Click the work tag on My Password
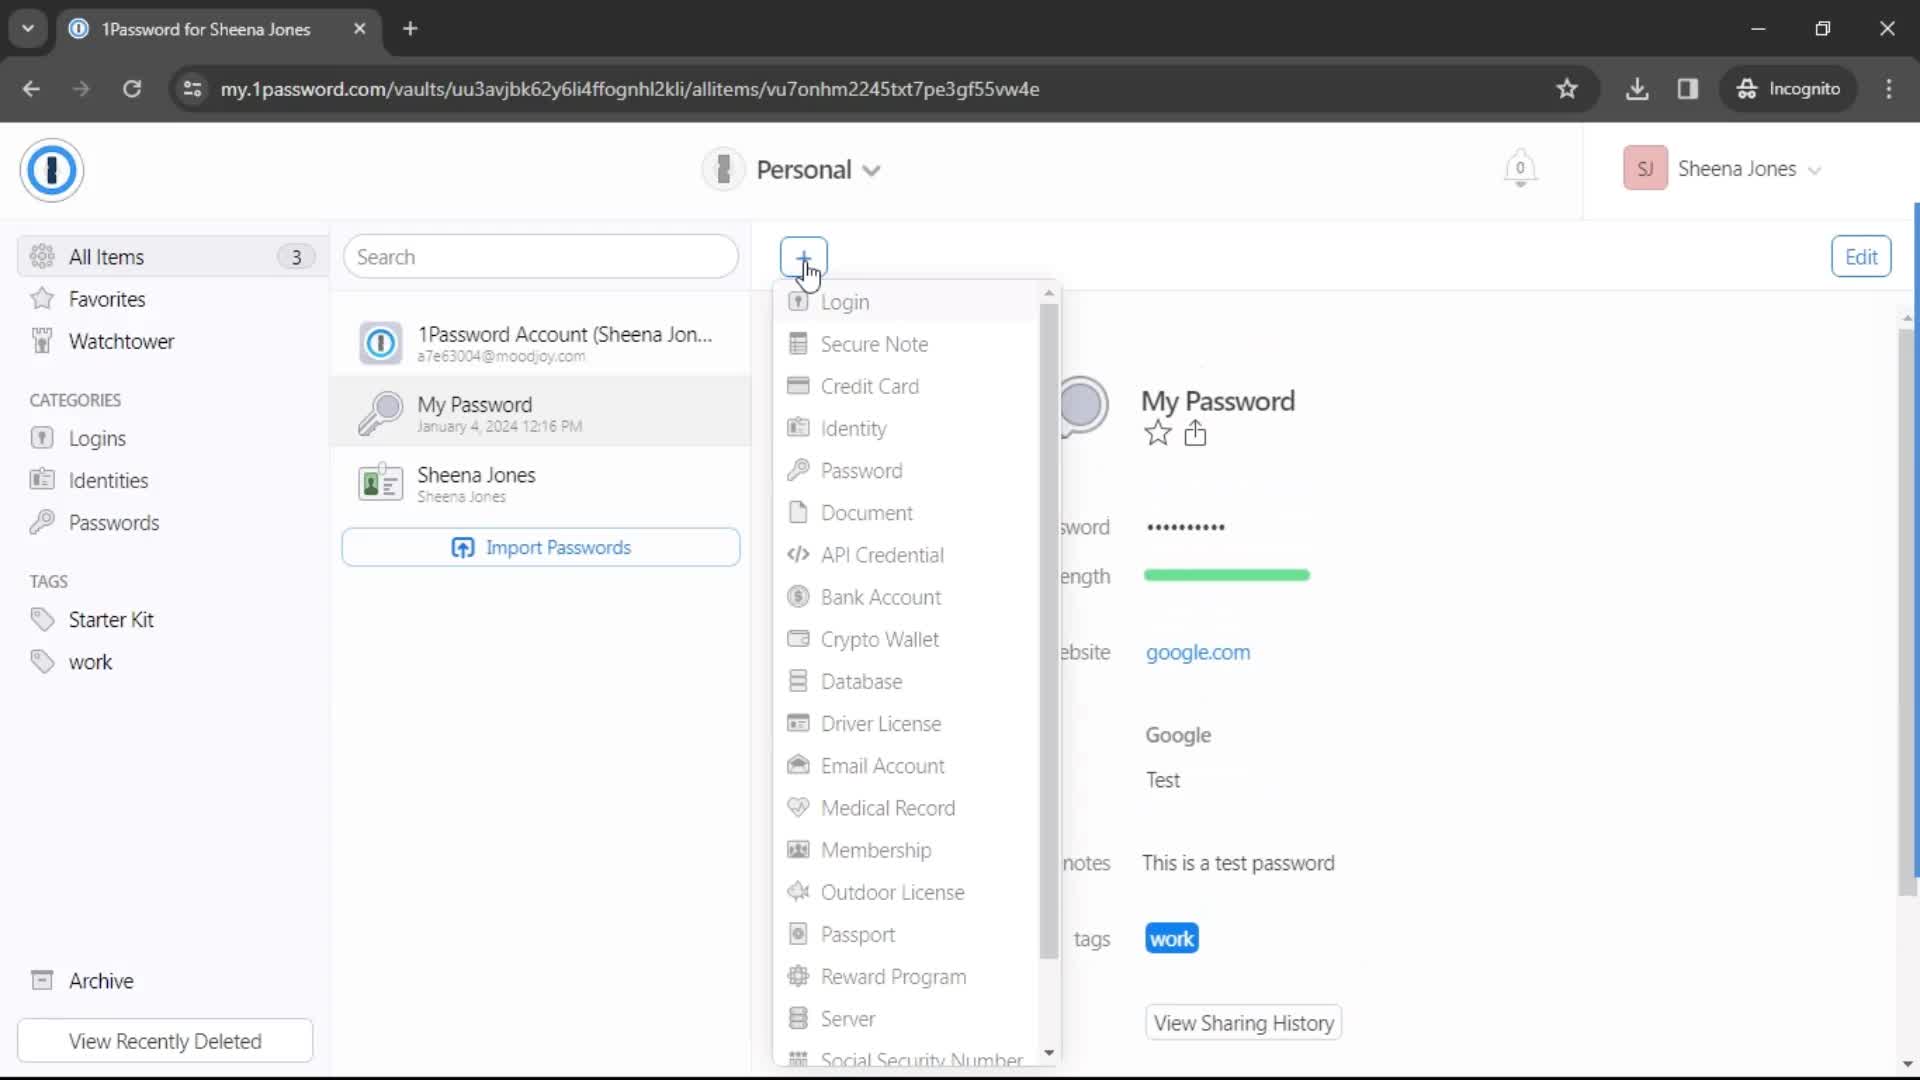This screenshot has height=1080, width=1920. click(x=1171, y=938)
